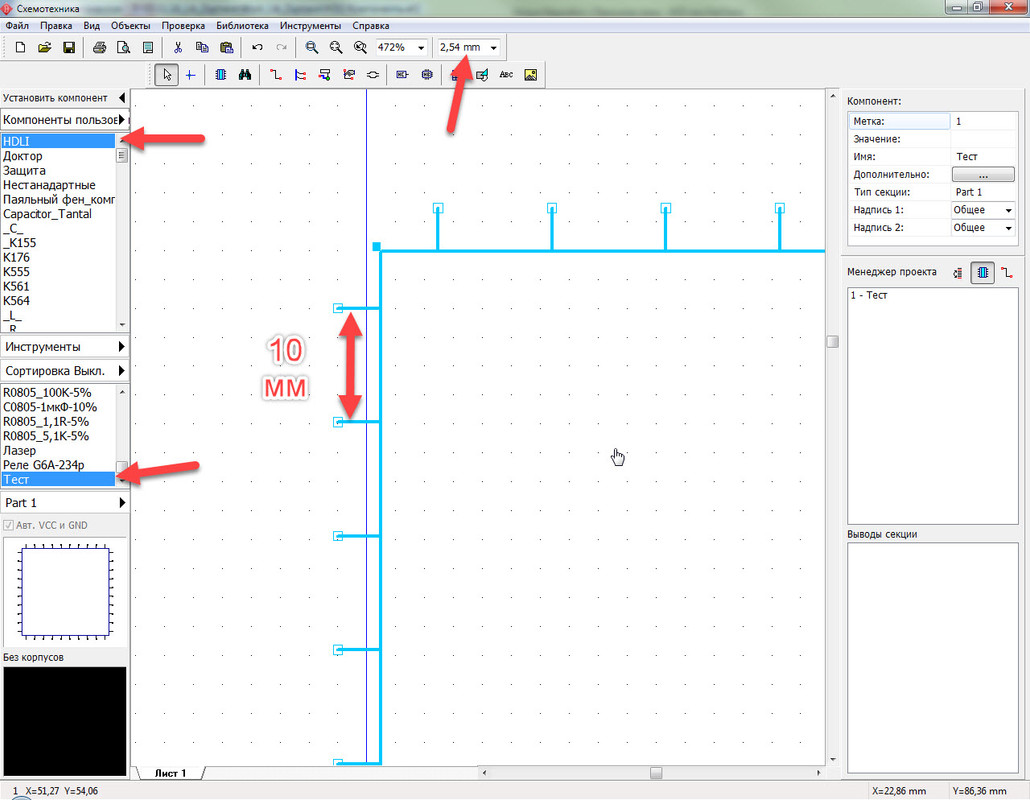Open an existing file via folder icon
Screen dimensions: 1030x800
point(44,47)
